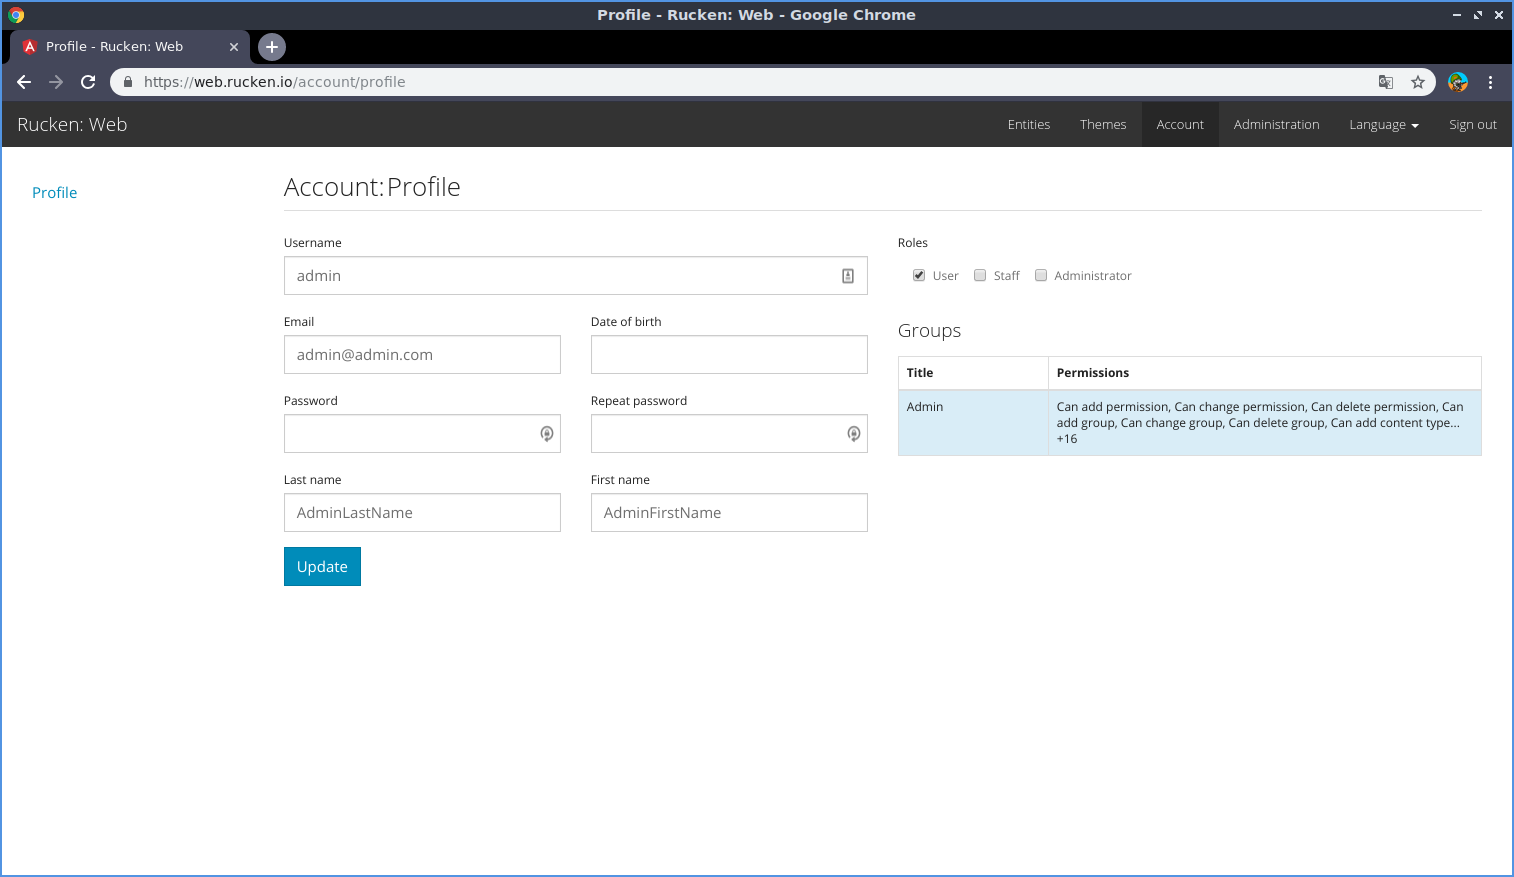Expand the Language dropdown menu
This screenshot has height=877, width=1514.
point(1383,125)
